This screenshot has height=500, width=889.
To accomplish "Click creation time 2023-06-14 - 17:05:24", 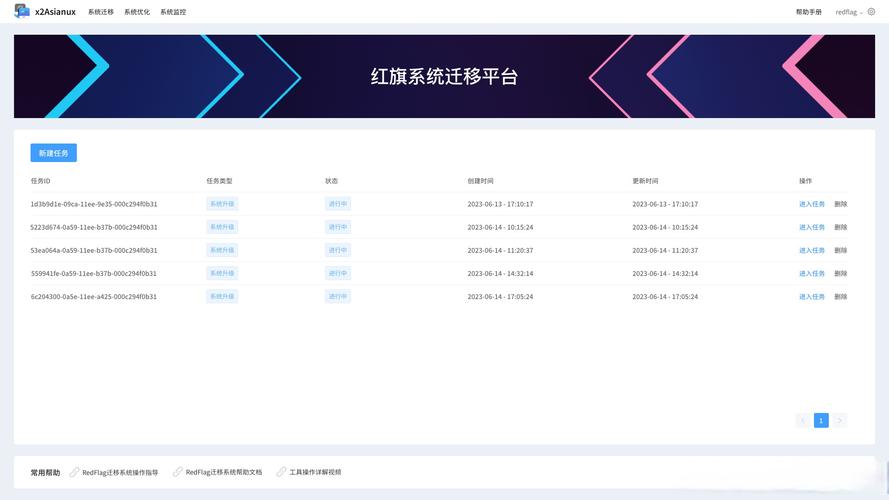I will click(500, 297).
